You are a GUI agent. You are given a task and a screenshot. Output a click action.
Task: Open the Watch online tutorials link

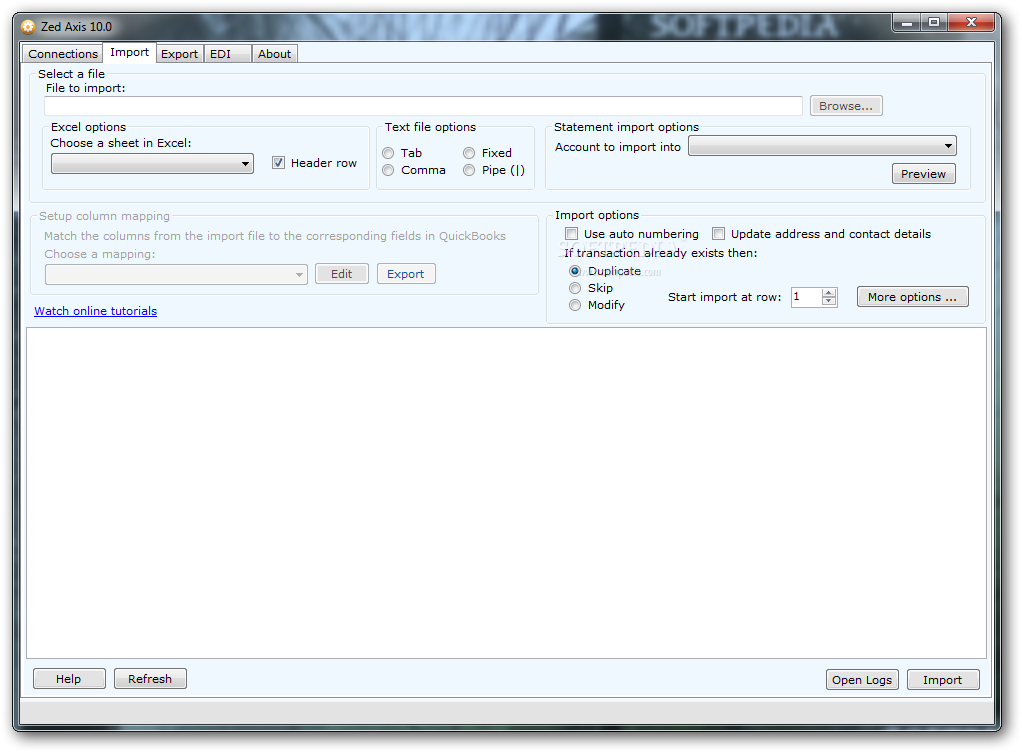coord(96,311)
